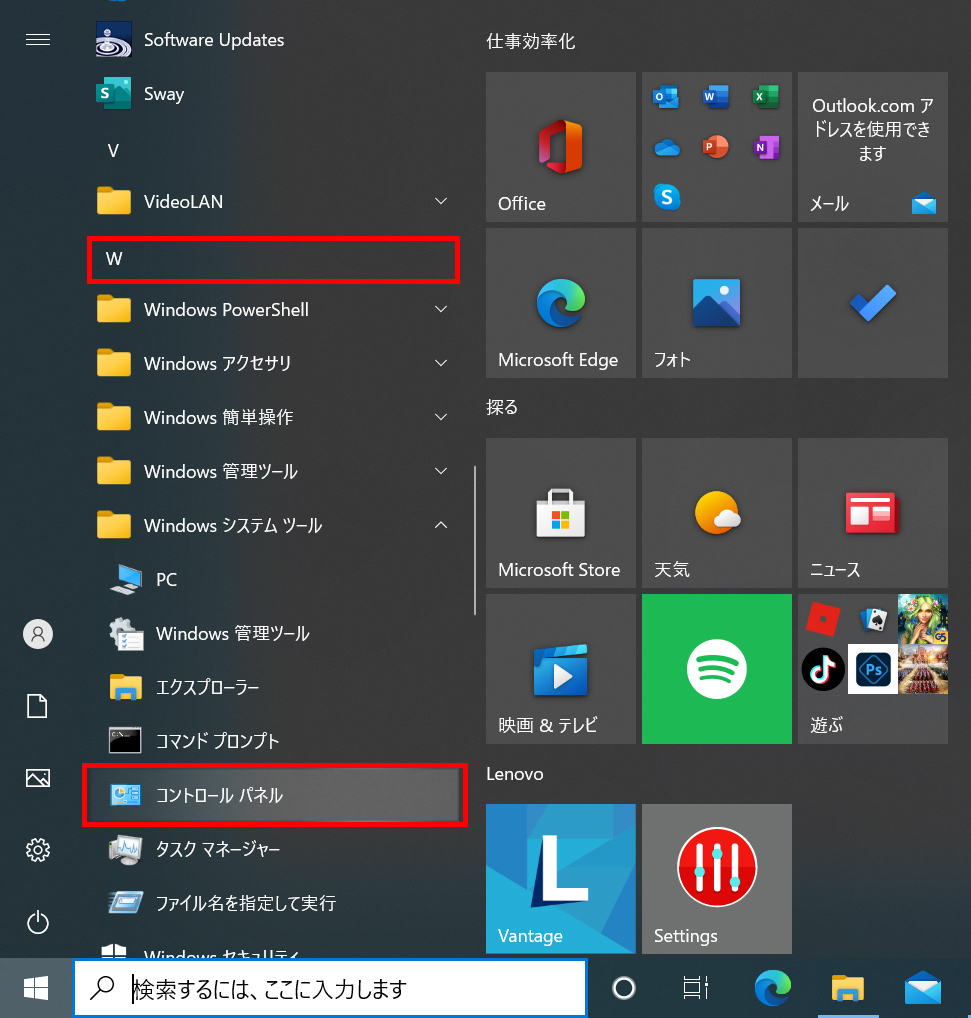Open エクスプローラー in the app list
Screen dimensions: 971x1018
(x=273, y=687)
